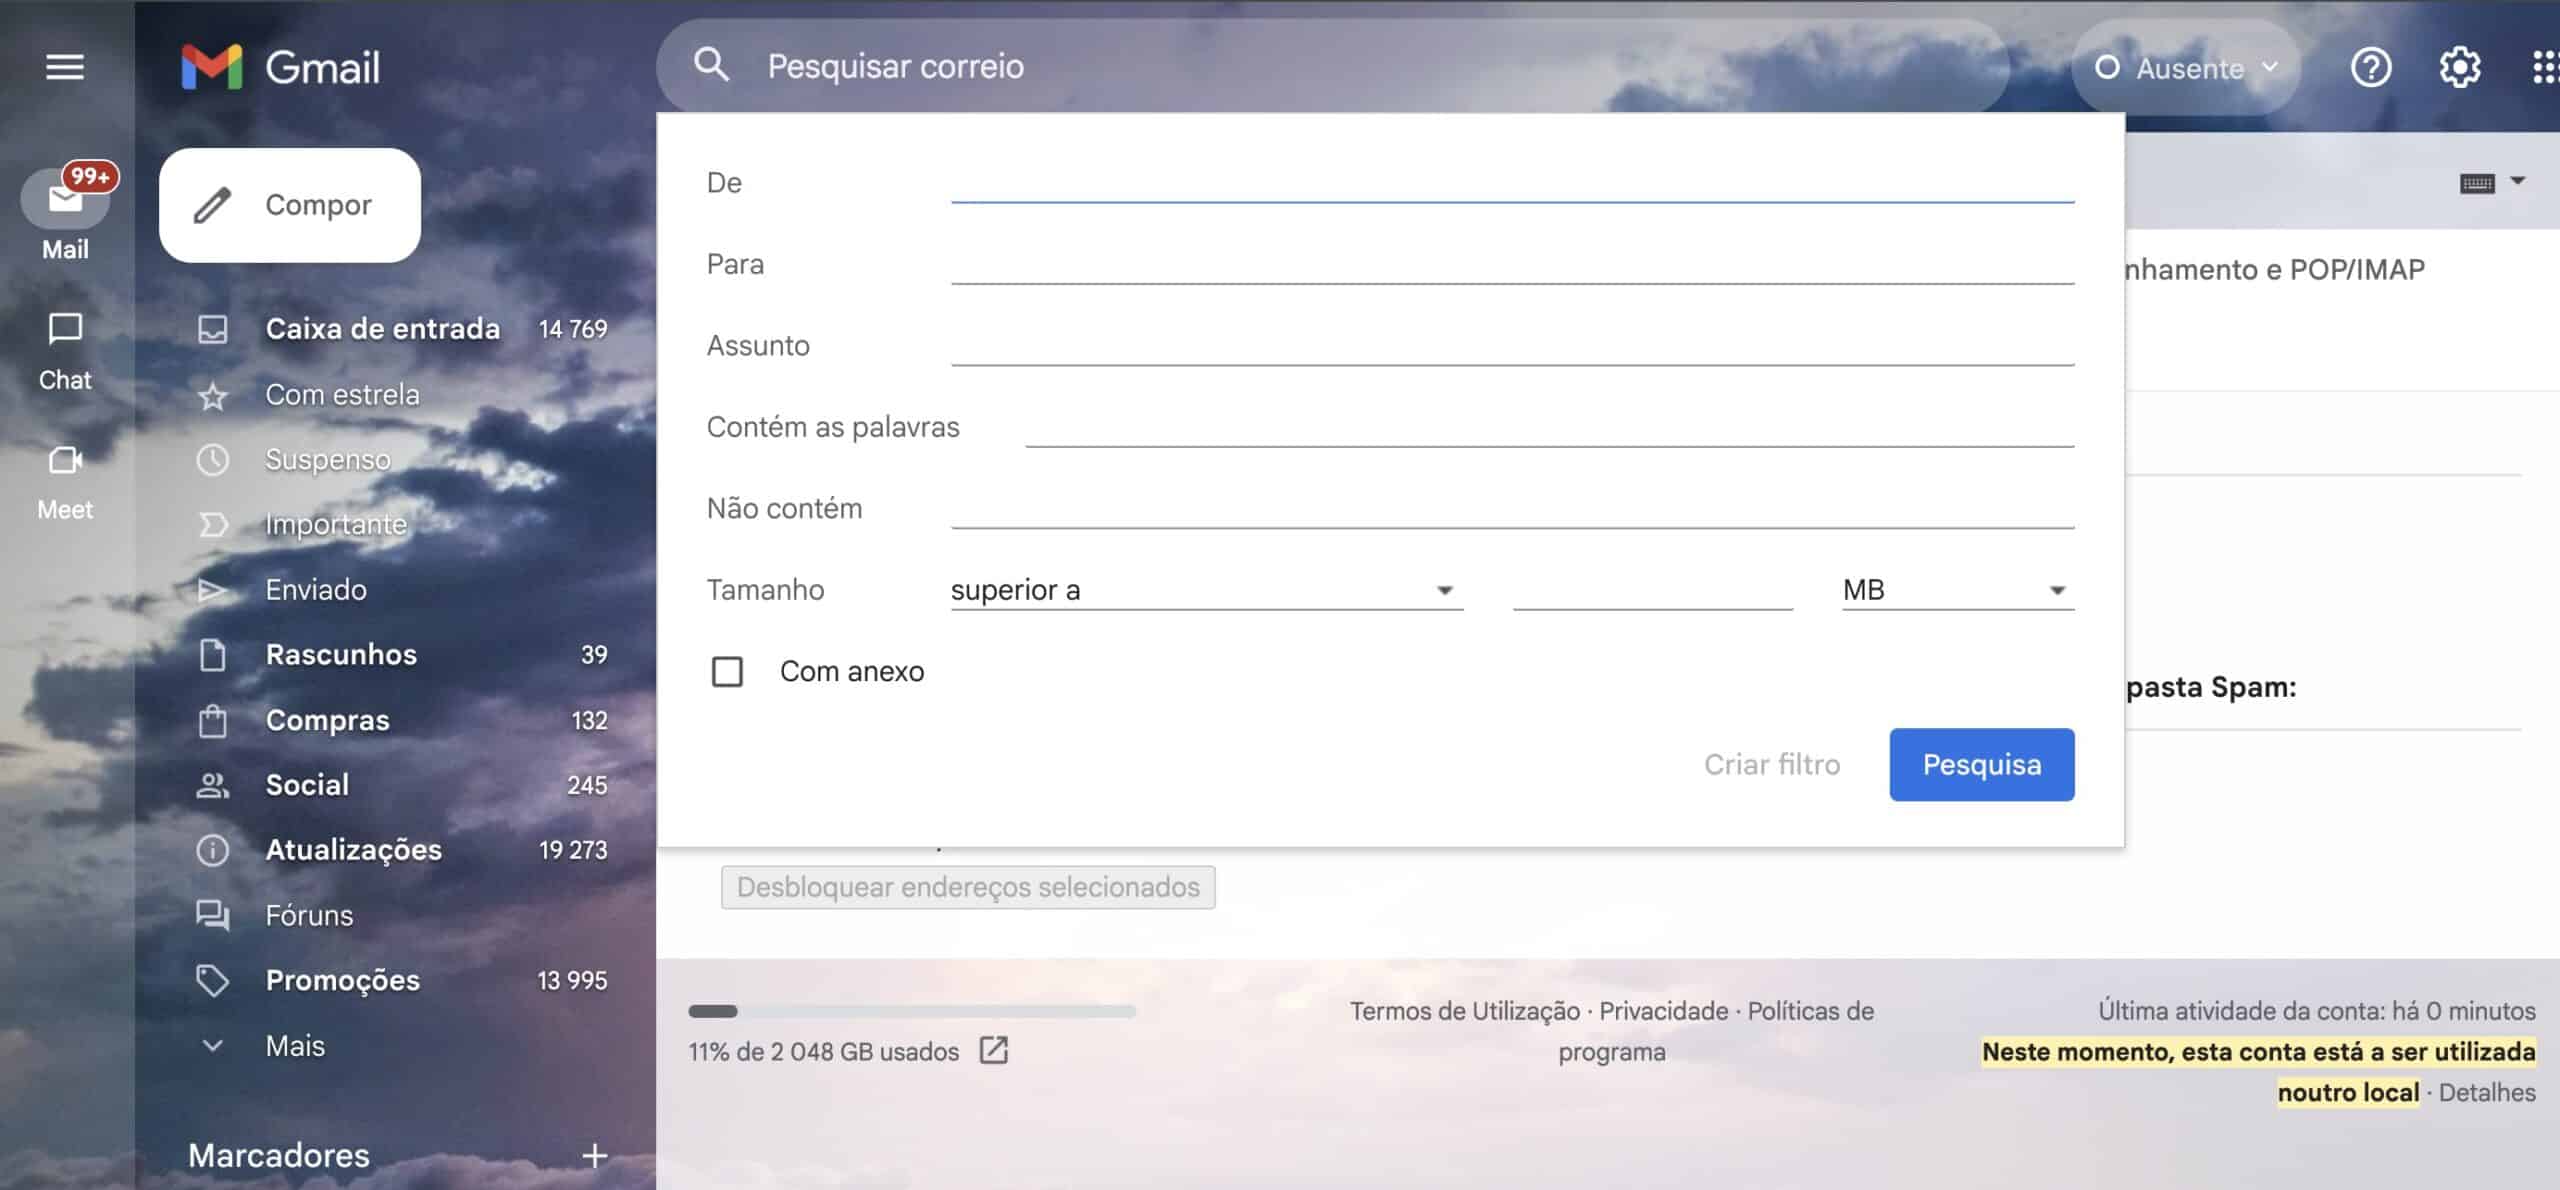Click the search magnifier icon
The height and width of the screenshot is (1190, 2560).
coord(711,66)
